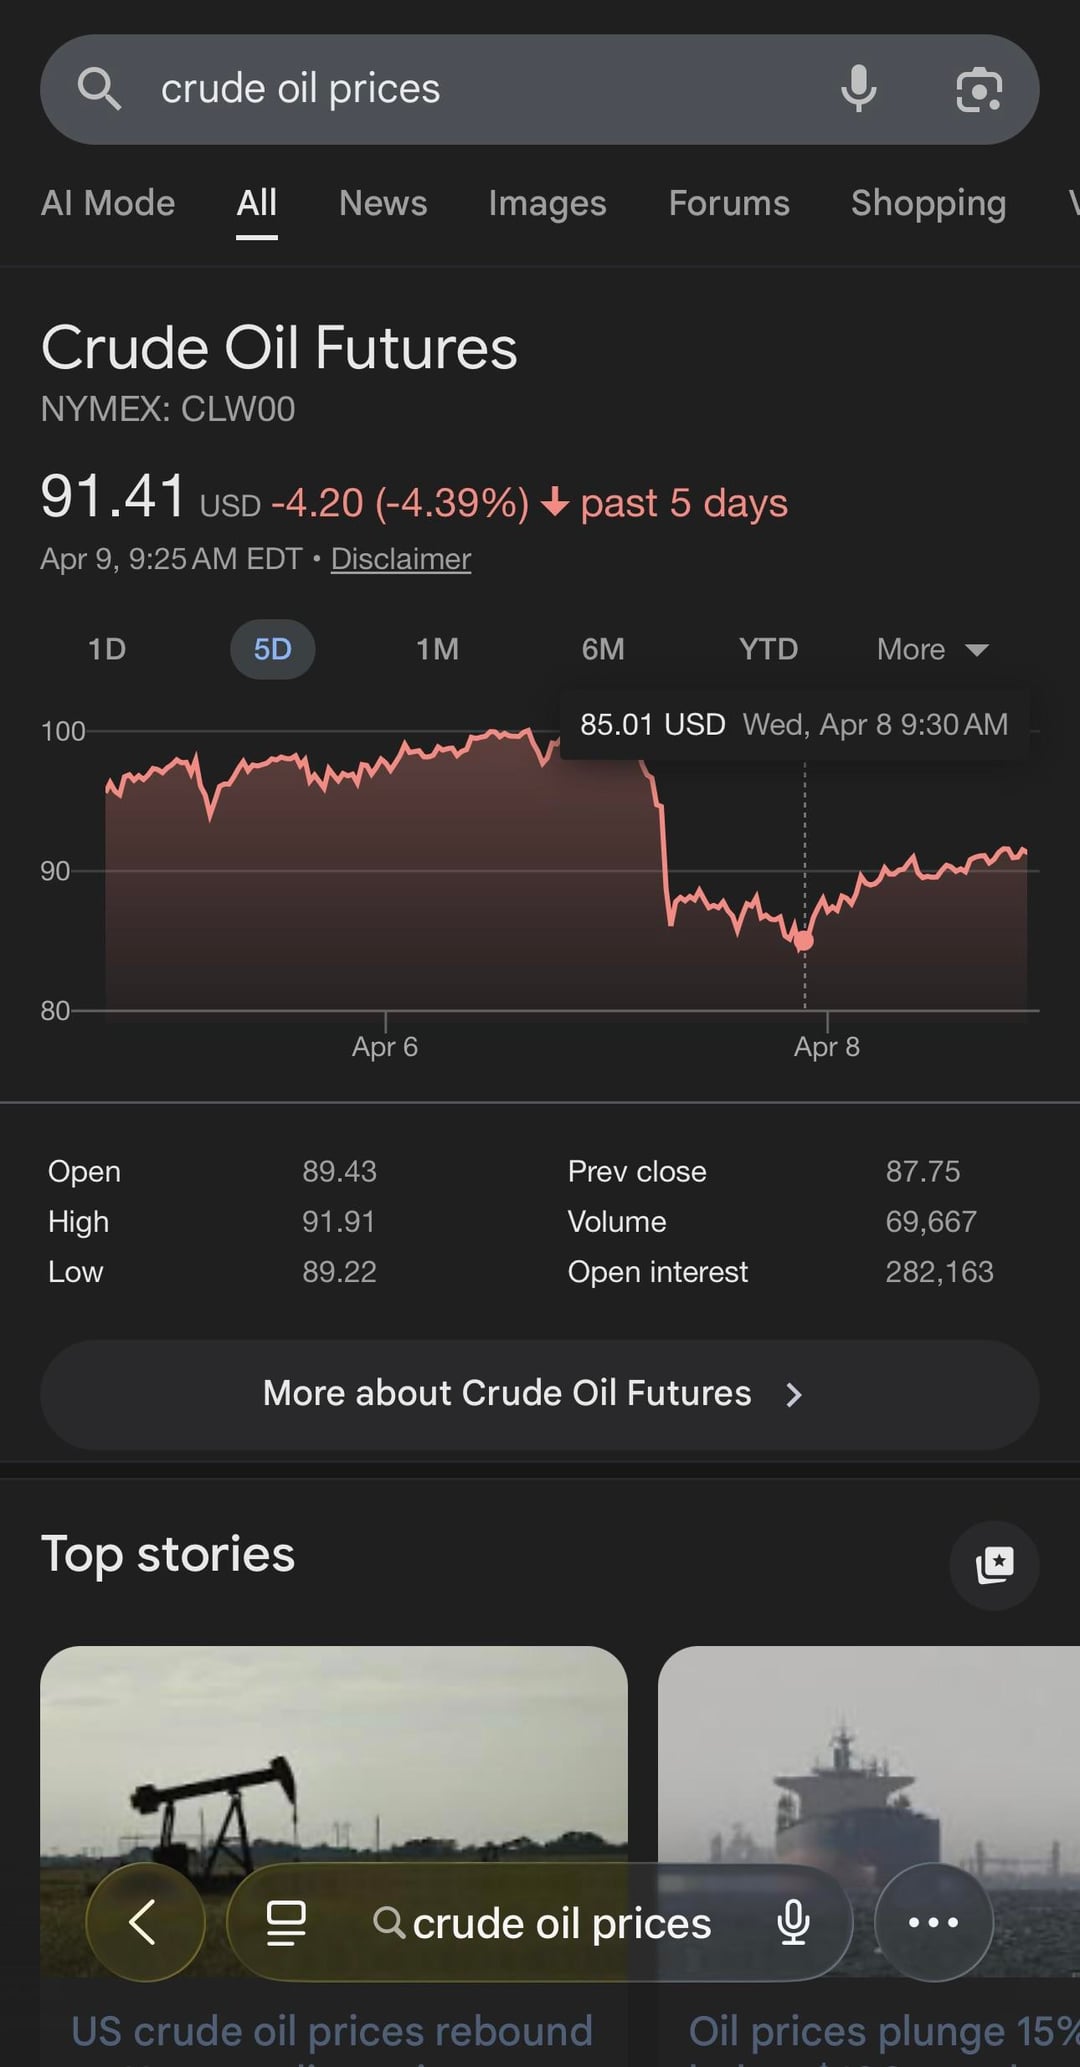Open Google Lens camera search icon
1080x2067 pixels.
pyautogui.click(x=979, y=89)
